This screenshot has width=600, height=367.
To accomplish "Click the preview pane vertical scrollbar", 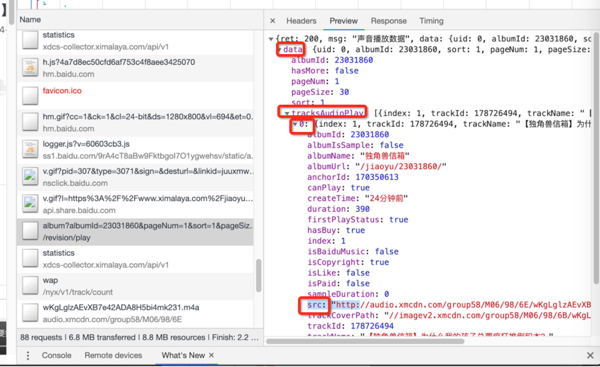I will (596, 158).
